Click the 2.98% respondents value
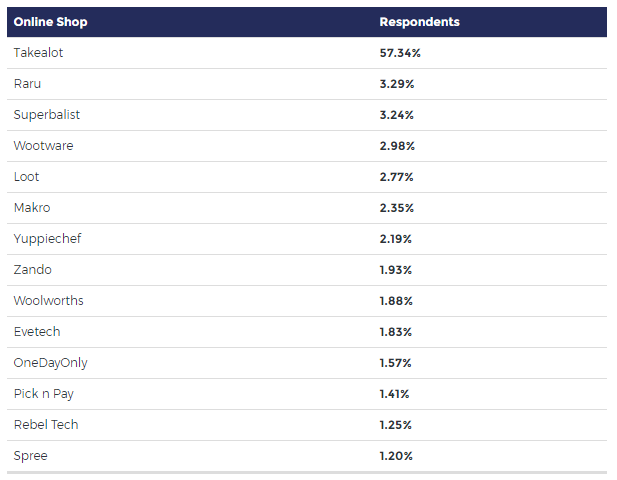The image size is (617, 480). [397, 146]
